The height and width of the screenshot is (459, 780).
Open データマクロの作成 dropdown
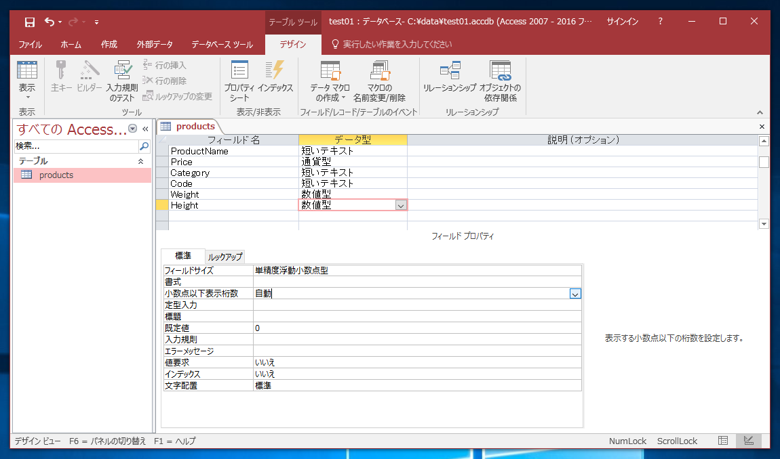pos(330,81)
